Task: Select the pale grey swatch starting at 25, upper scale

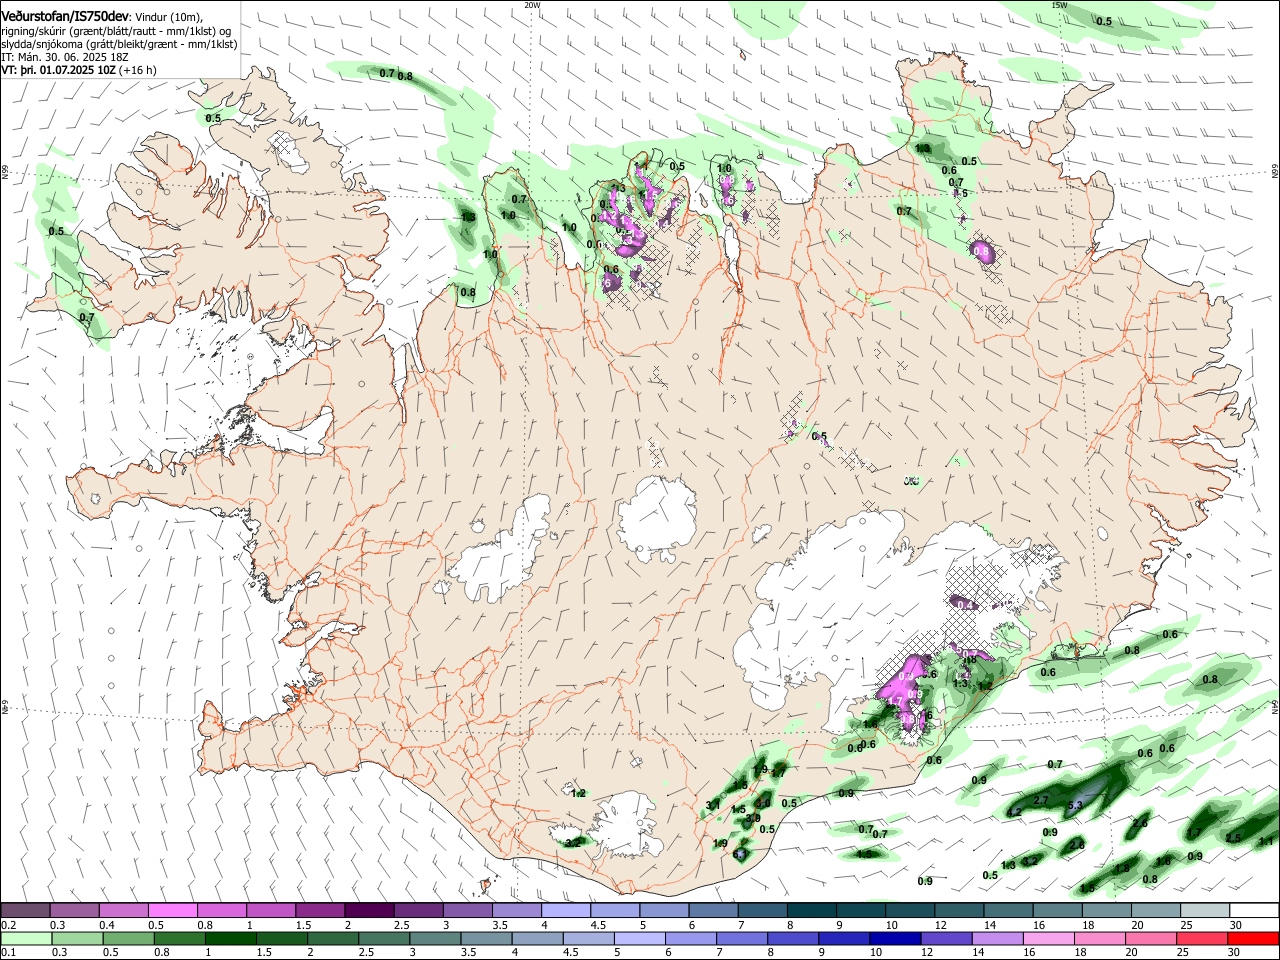Action: point(1203,910)
